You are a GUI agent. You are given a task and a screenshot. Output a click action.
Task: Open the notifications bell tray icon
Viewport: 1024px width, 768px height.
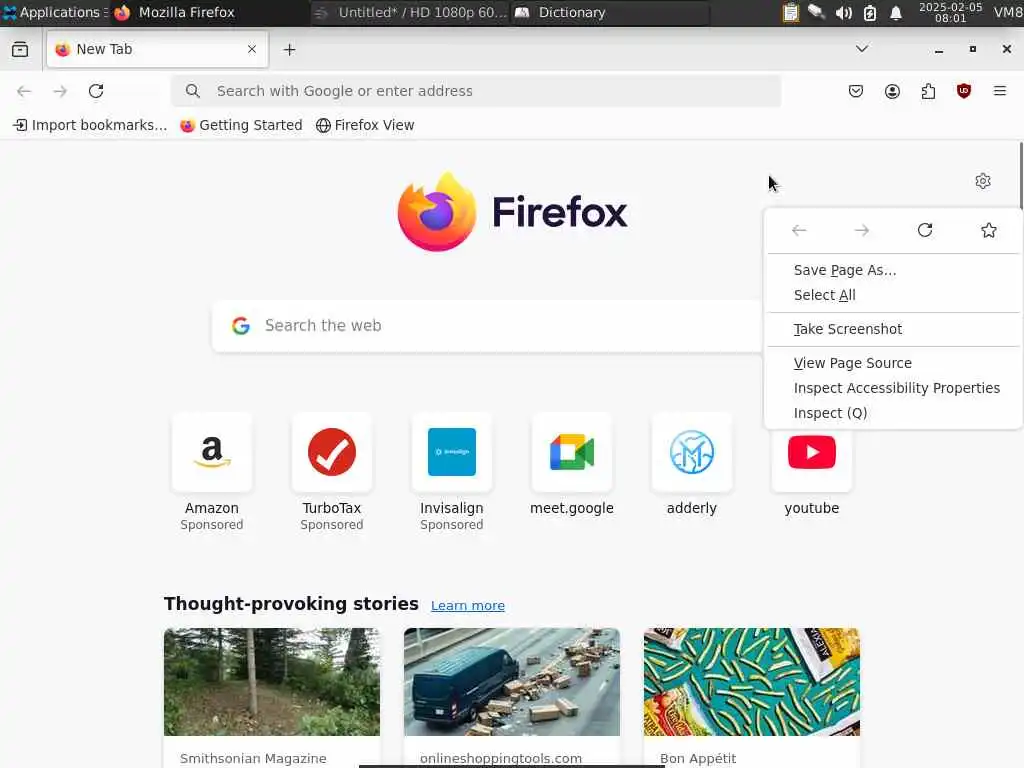(x=896, y=12)
